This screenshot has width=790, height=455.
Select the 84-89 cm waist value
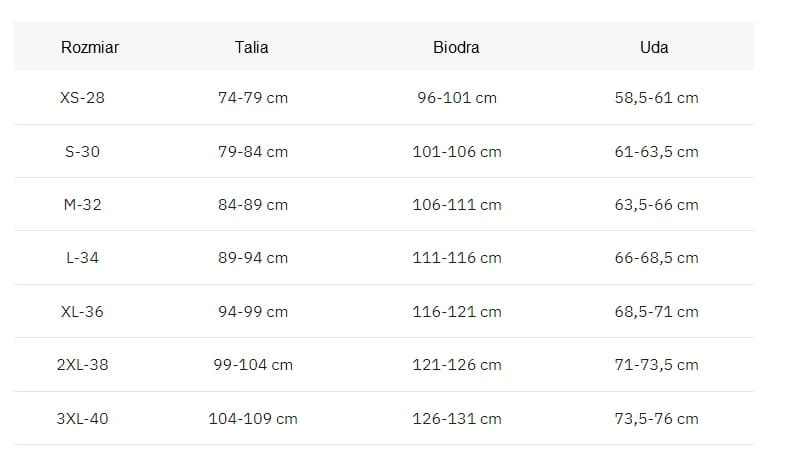[x=253, y=205]
